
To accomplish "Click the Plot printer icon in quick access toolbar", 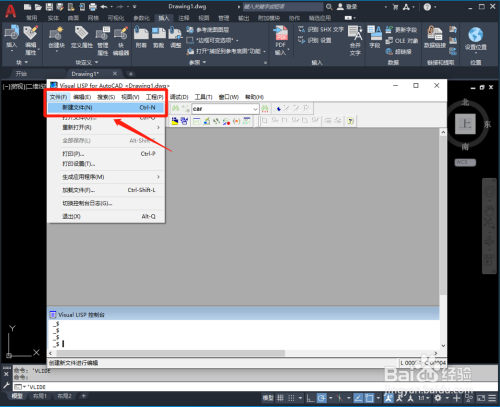I will (93, 7).
